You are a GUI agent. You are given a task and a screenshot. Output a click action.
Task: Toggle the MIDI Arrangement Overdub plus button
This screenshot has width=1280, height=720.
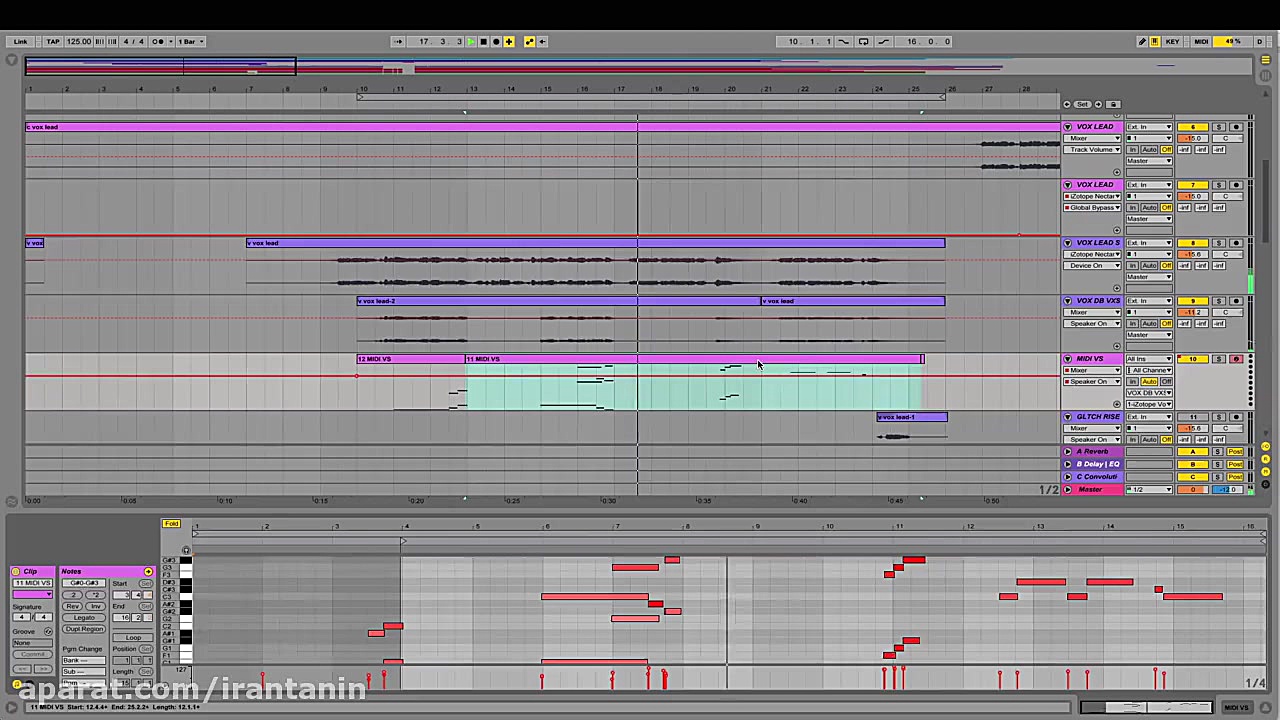click(509, 41)
